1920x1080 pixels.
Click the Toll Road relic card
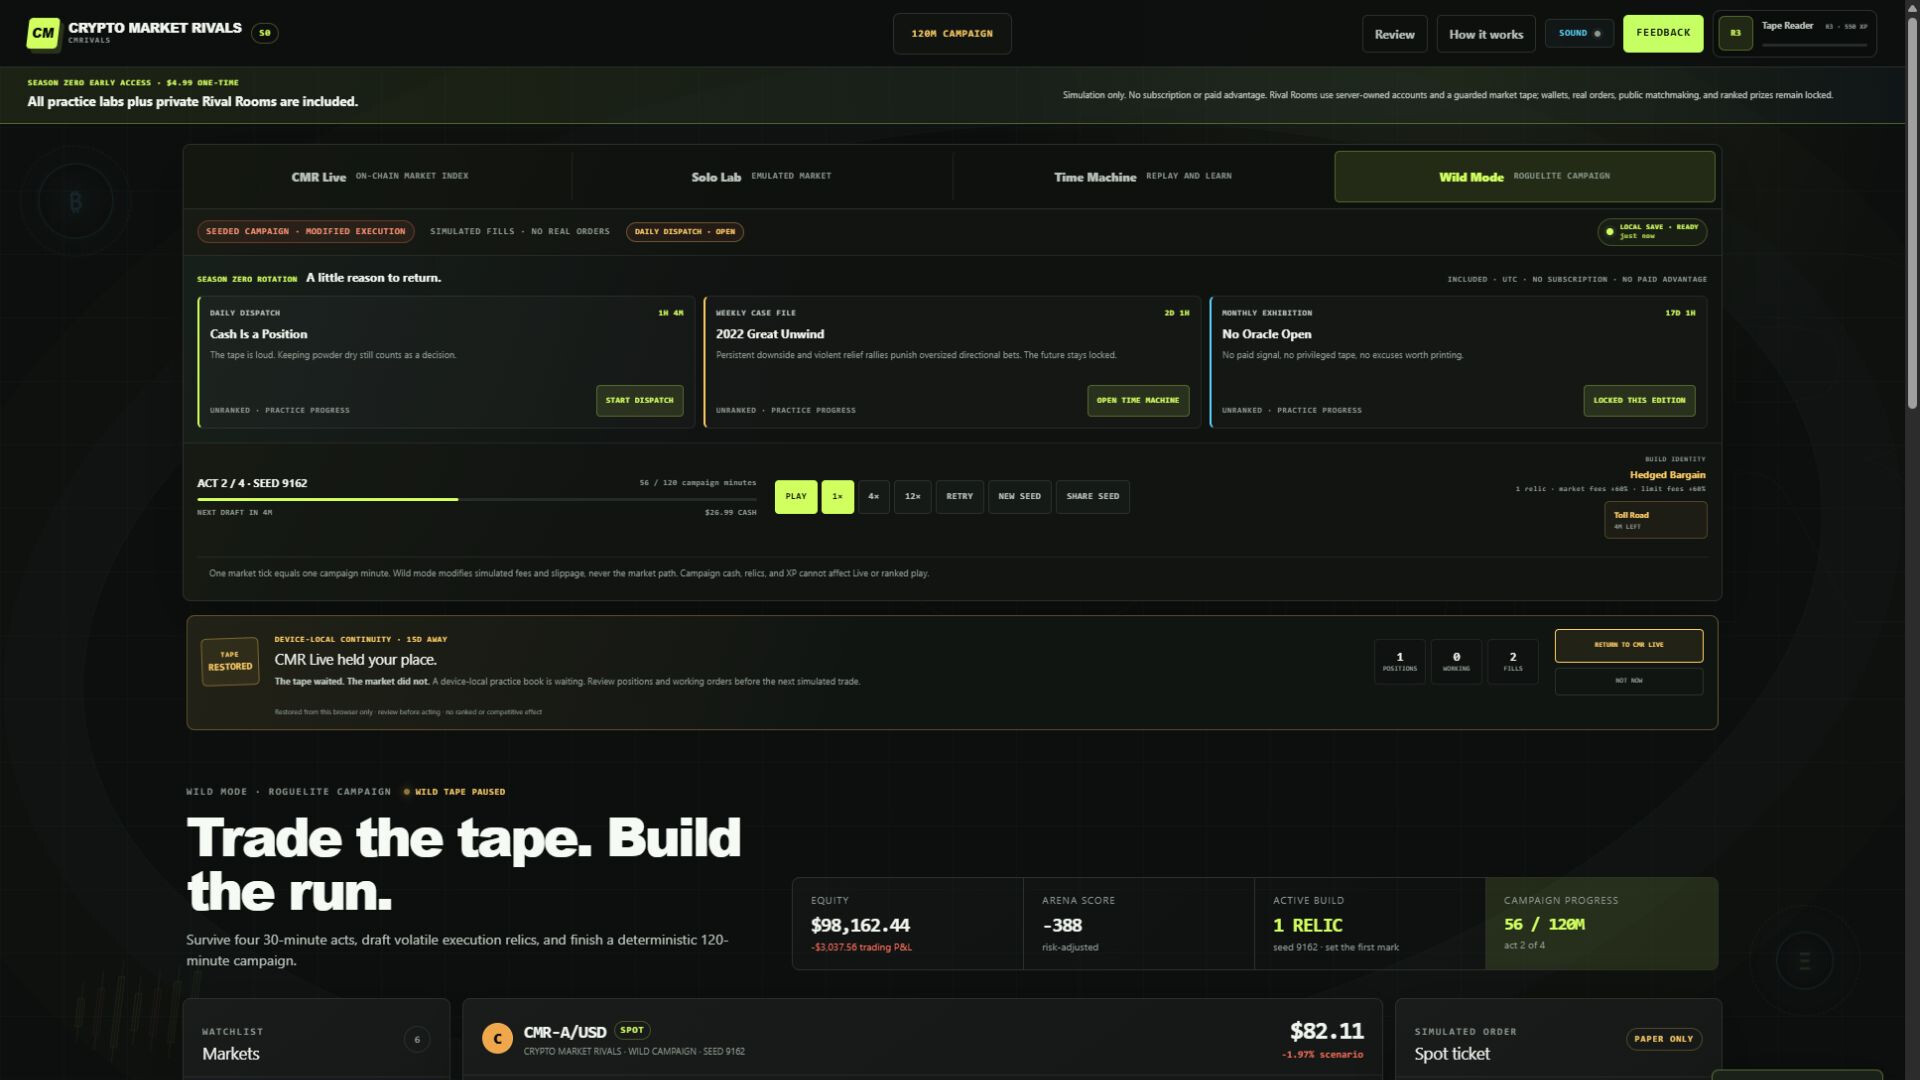tap(1655, 520)
